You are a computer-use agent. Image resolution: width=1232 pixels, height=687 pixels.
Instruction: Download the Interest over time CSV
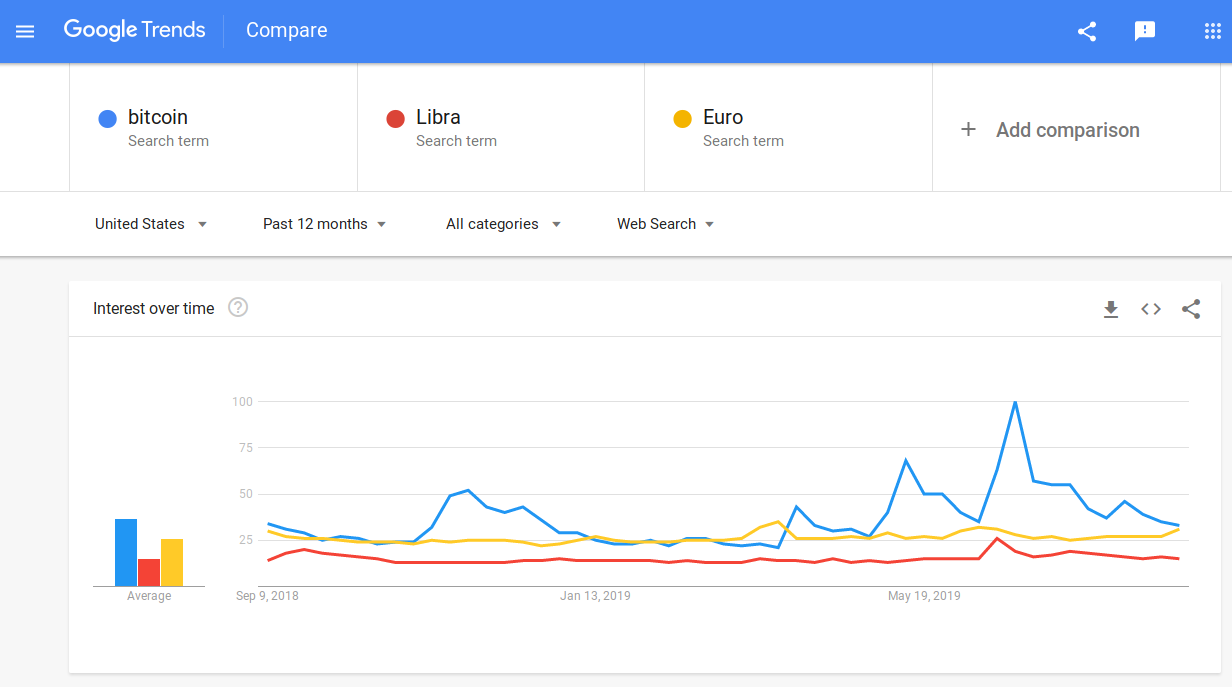[x=1110, y=309]
